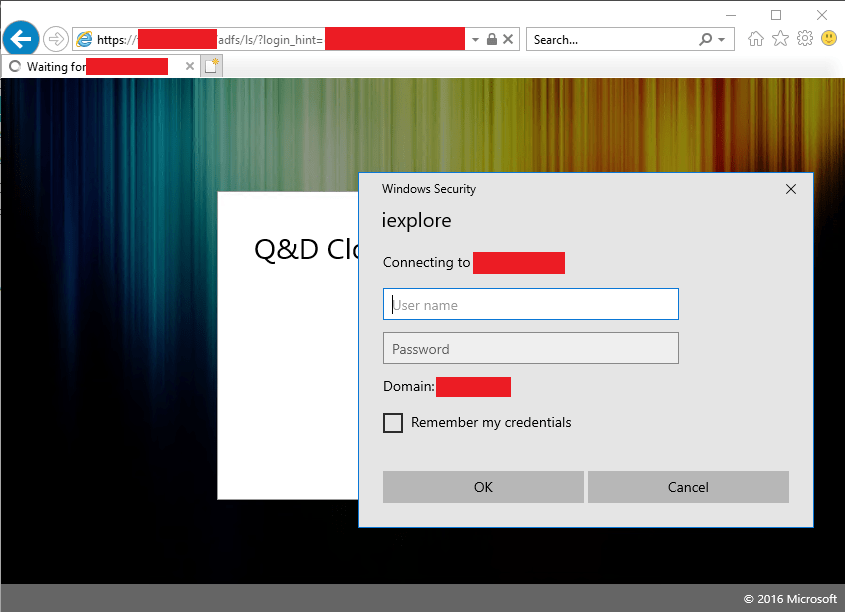Click the lock security icon in address bar
Image resolution: width=845 pixels, height=612 pixels.
491,39
